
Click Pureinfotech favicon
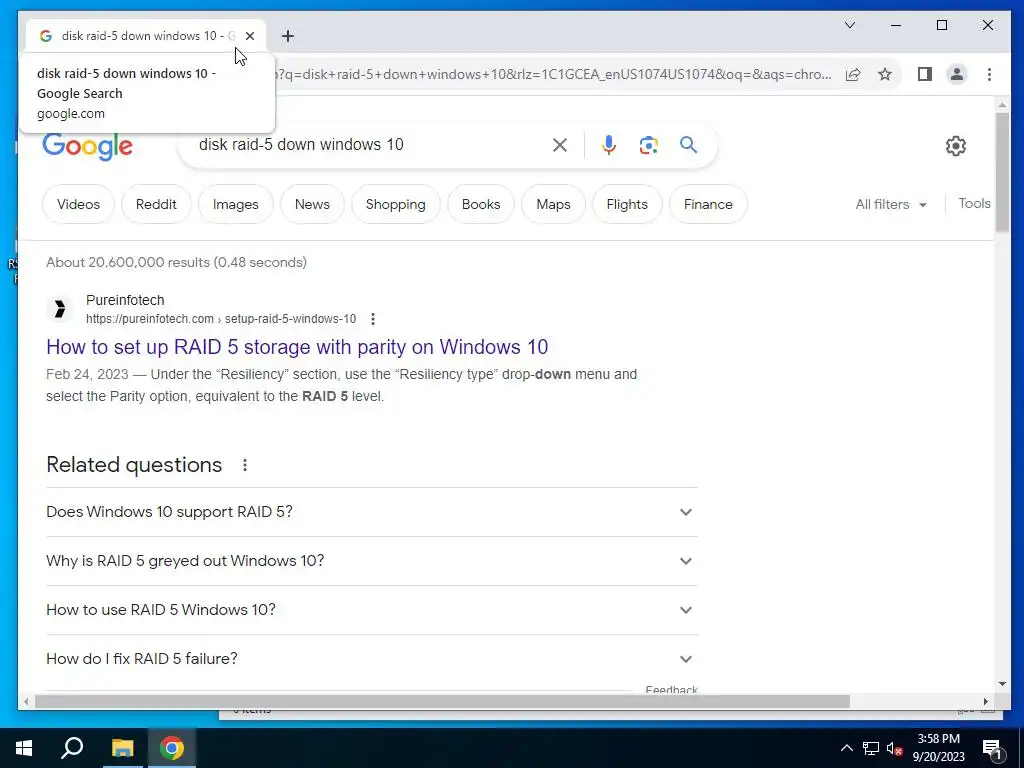tap(60, 309)
